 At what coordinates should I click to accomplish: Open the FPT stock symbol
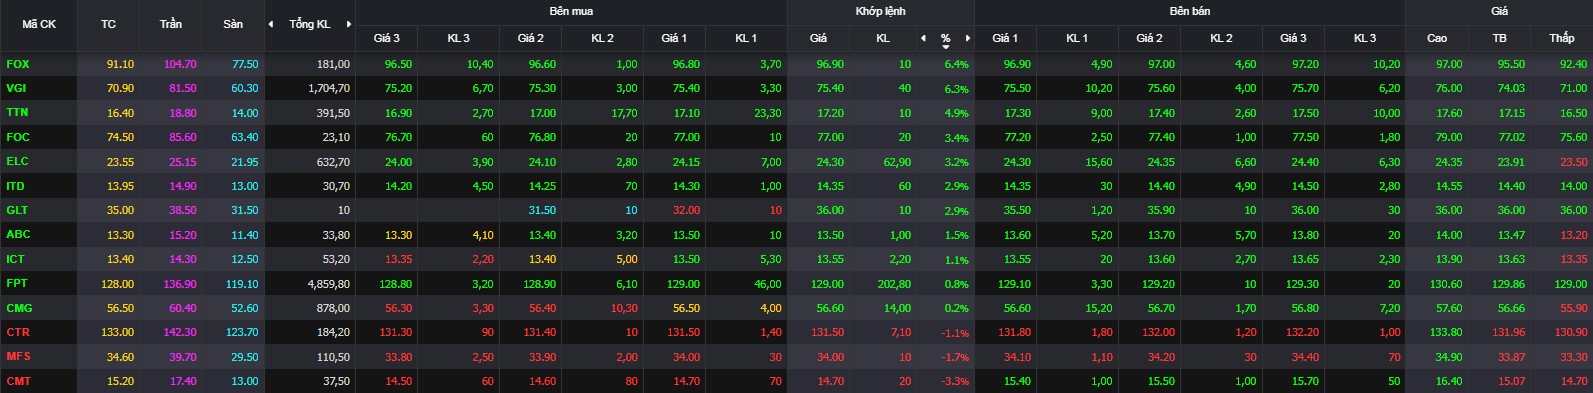(x=17, y=284)
